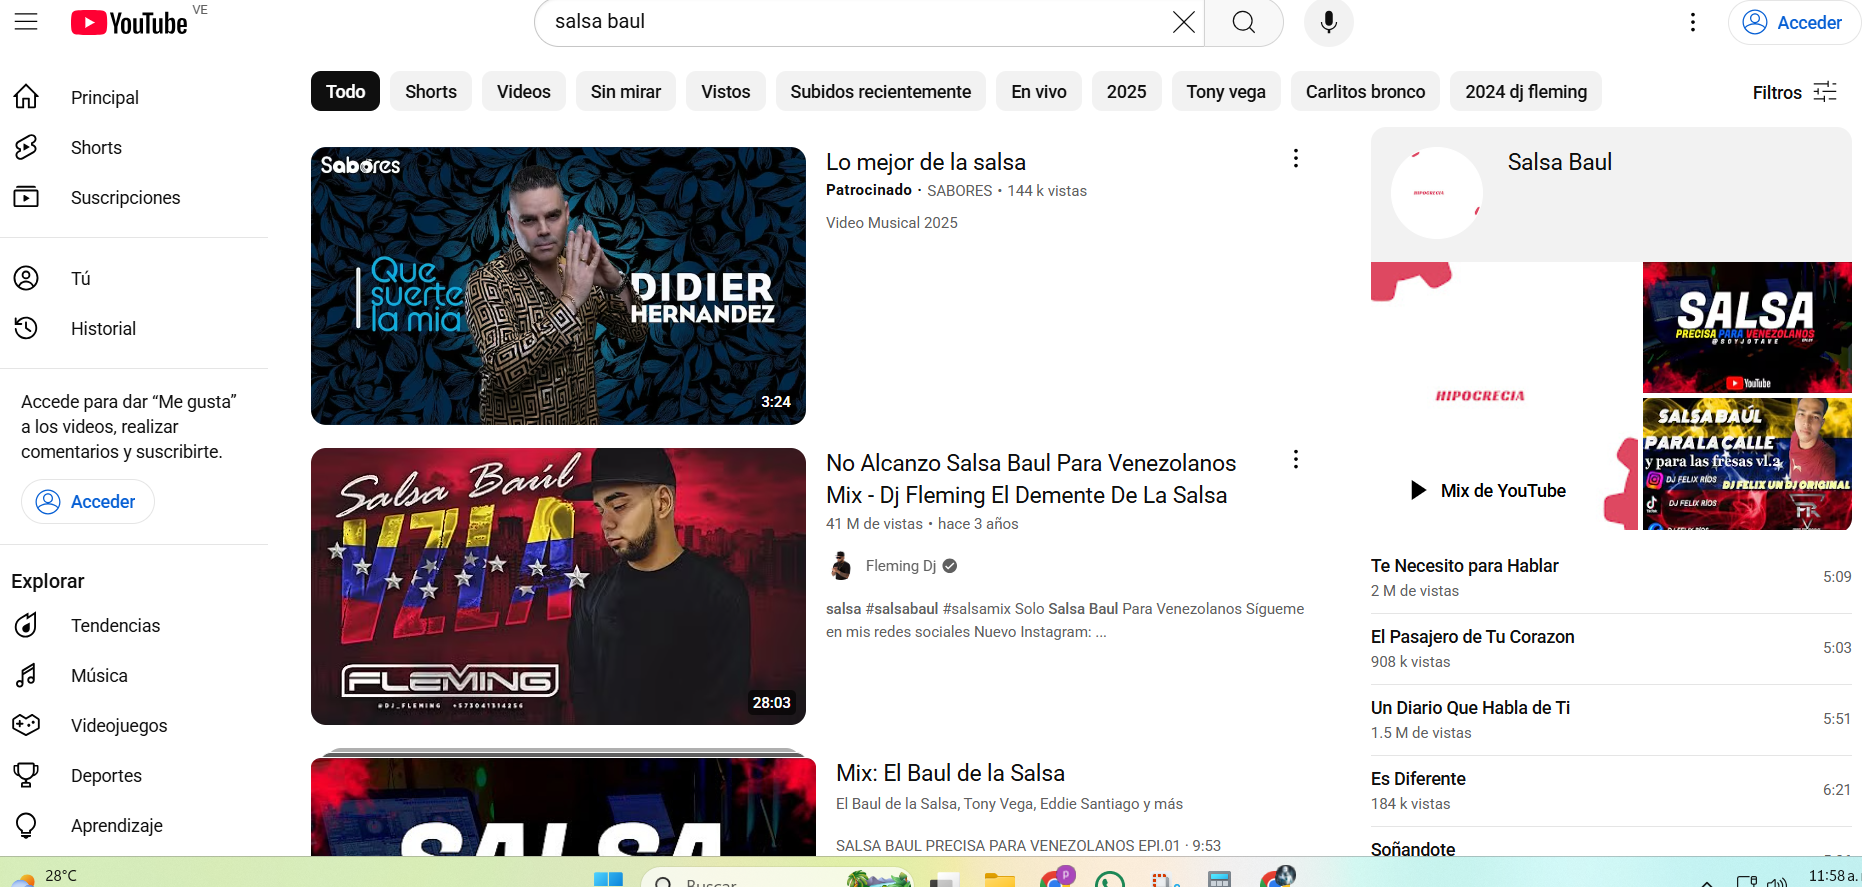
Task: Open File Explorer folder in taskbar
Action: pos(999,879)
